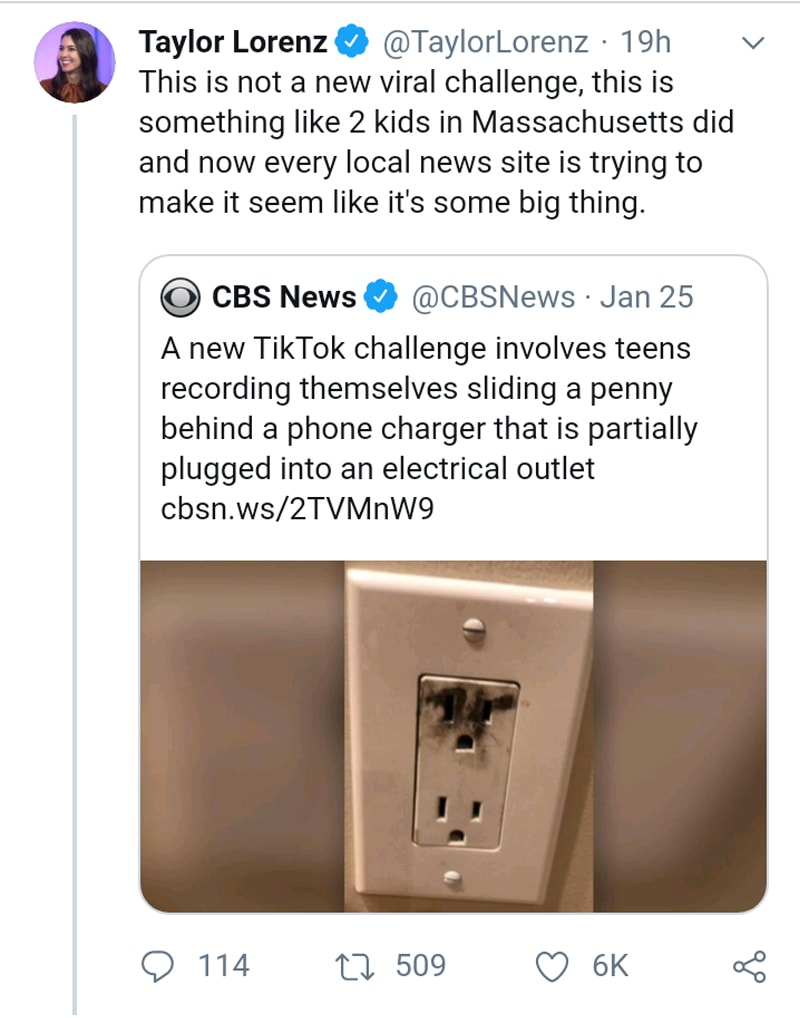Expand the tweet options chevron

coord(753,43)
